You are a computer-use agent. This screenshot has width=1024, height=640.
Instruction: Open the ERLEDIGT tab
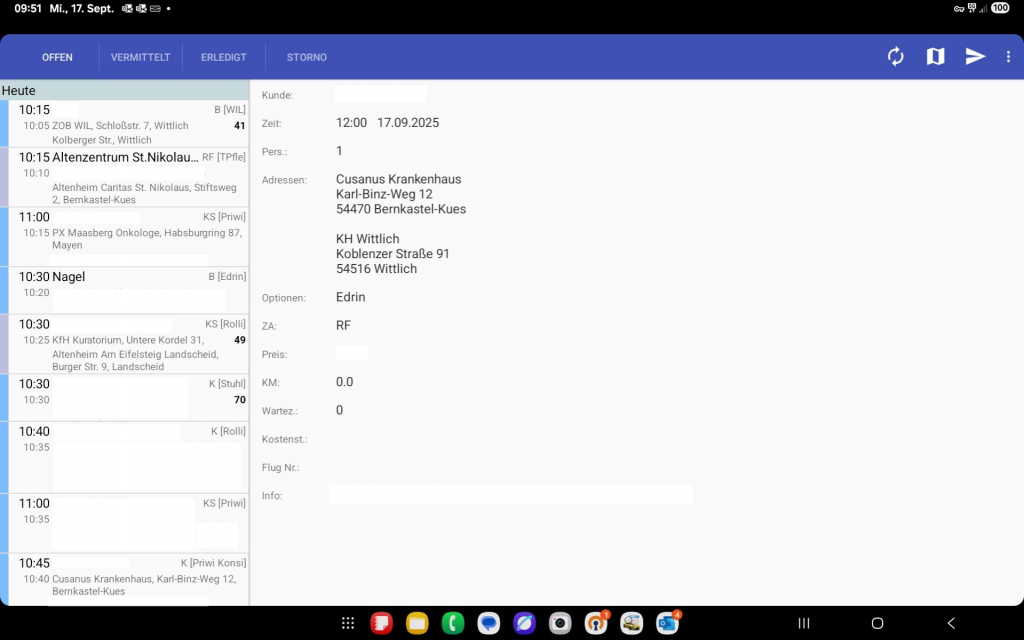click(223, 57)
